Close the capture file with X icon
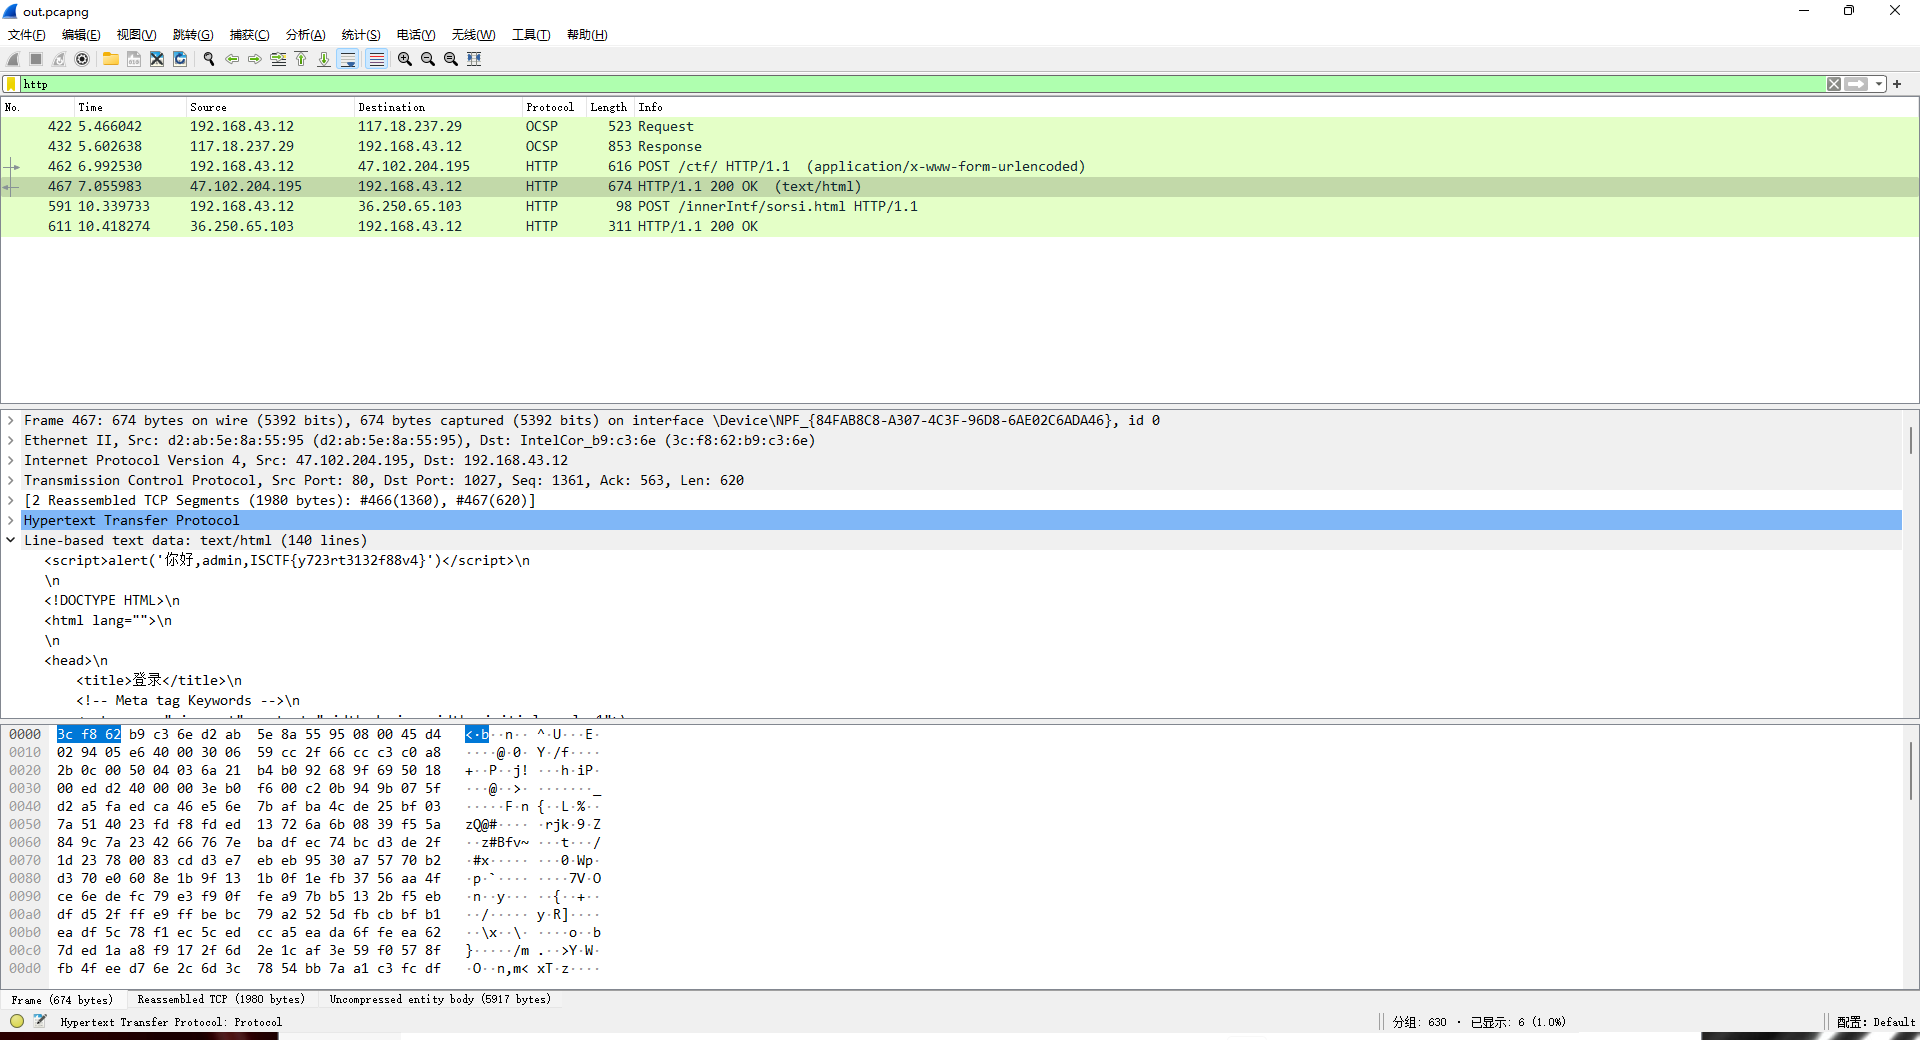The height and width of the screenshot is (1040, 1920). point(157,59)
